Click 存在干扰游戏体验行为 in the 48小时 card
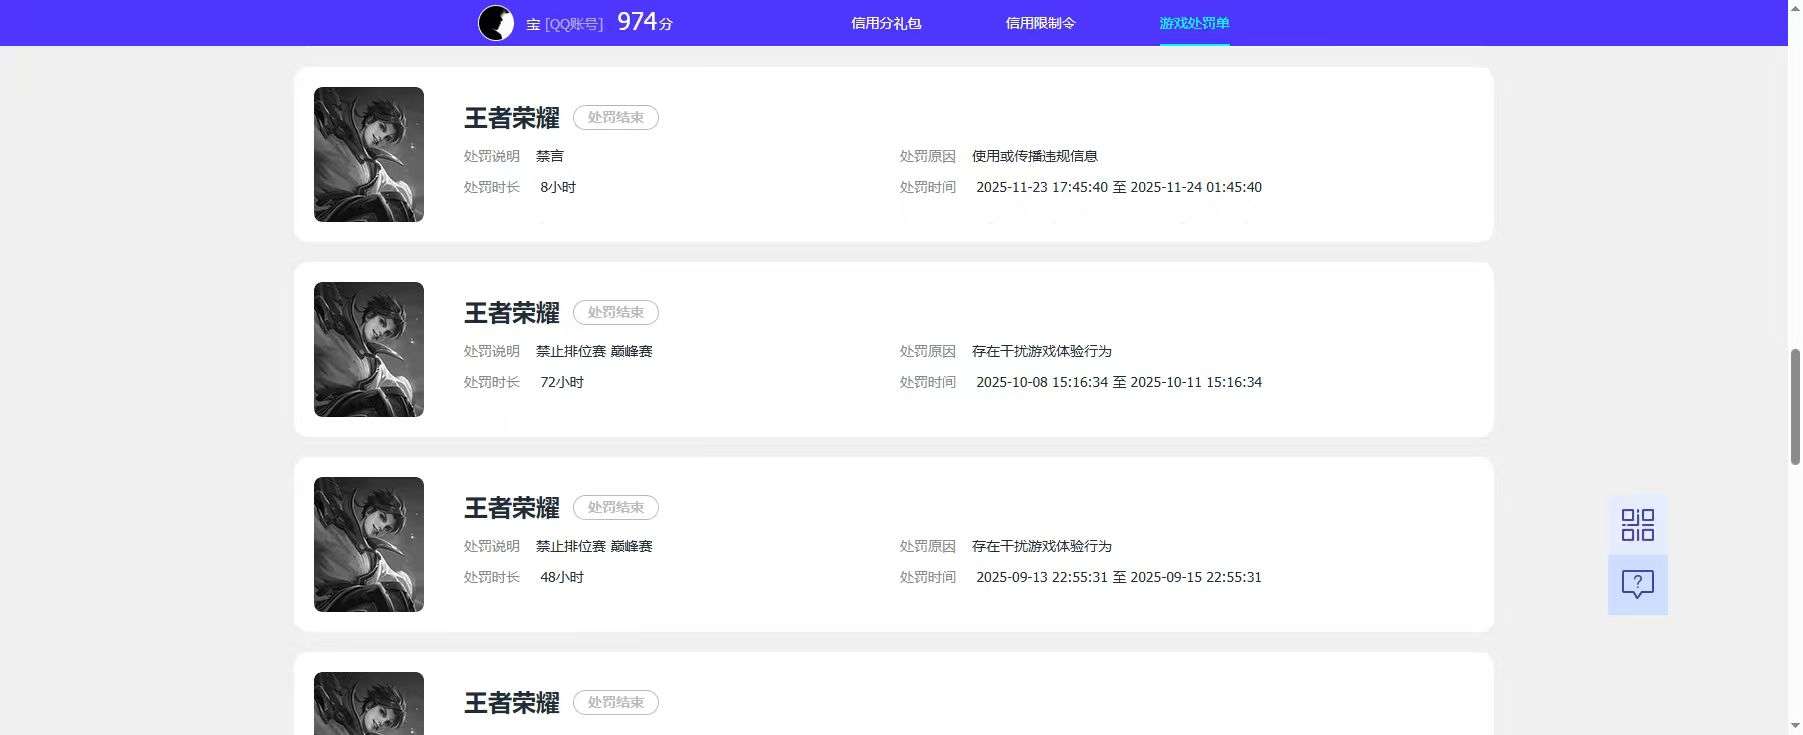This screenshot has height=735, width=1803. pyautogui.click(x=1042, y=546)
